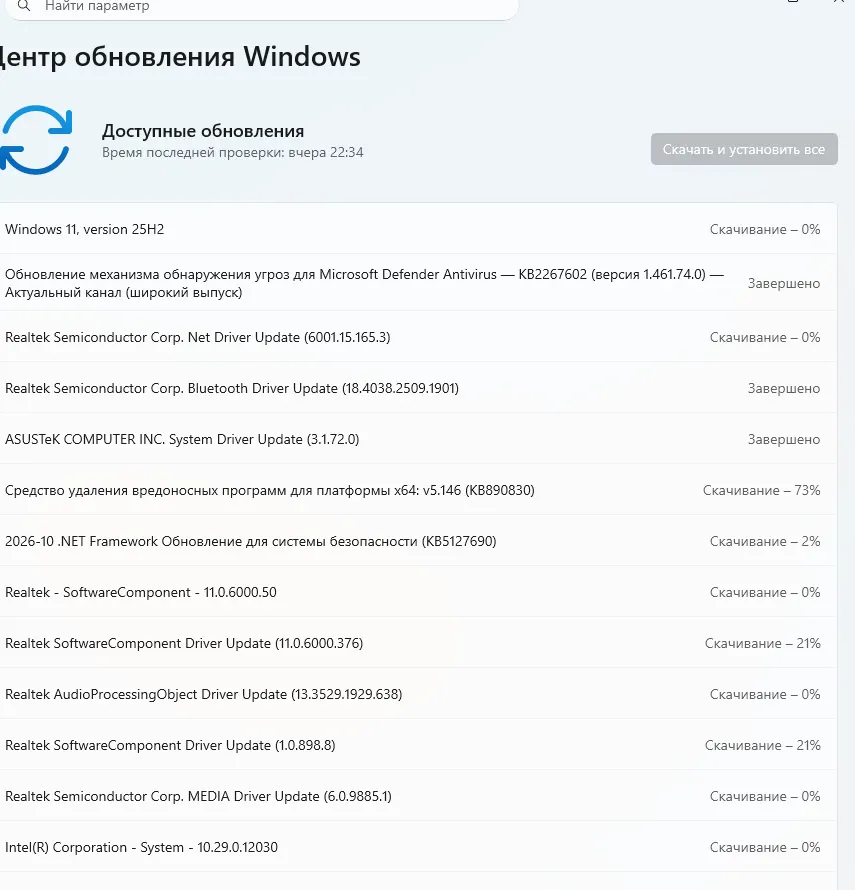855x890 pixels.
Task: Click the download status of Realtek SoftwareComponent 11.0.6000.50
Action: tap(765, 593)
